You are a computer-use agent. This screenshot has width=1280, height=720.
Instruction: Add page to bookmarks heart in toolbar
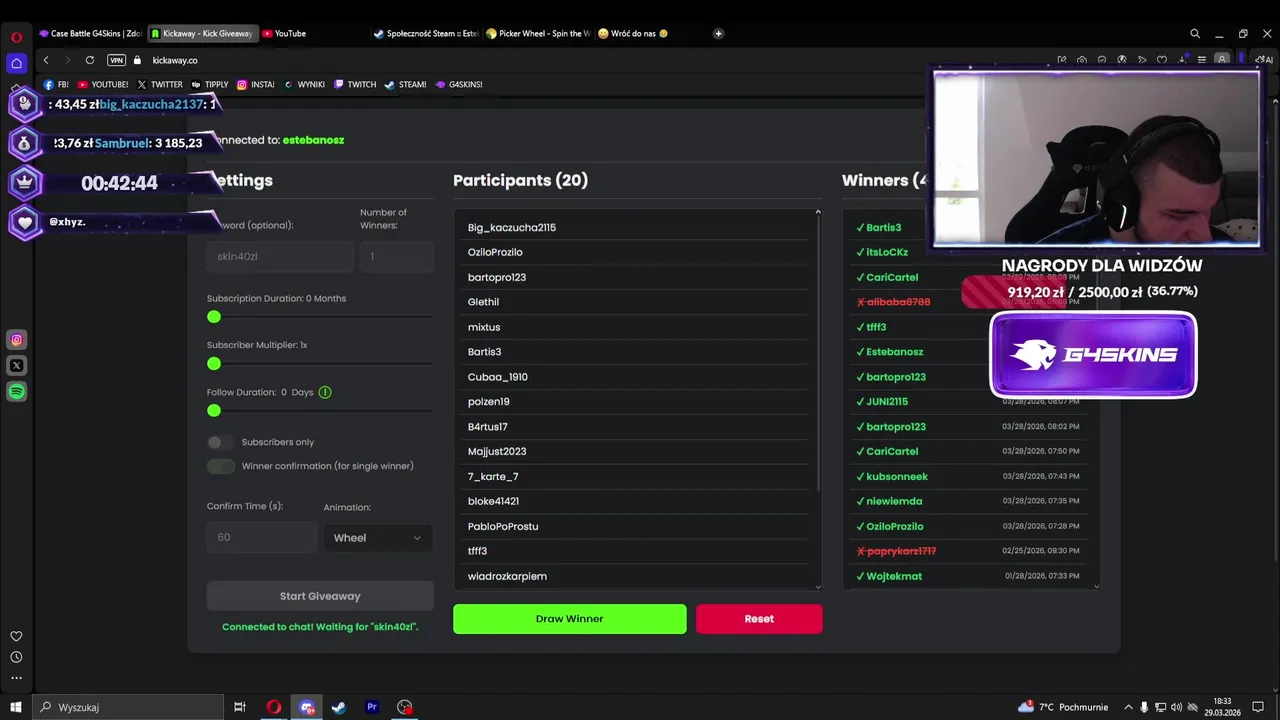coord(1162,60)
